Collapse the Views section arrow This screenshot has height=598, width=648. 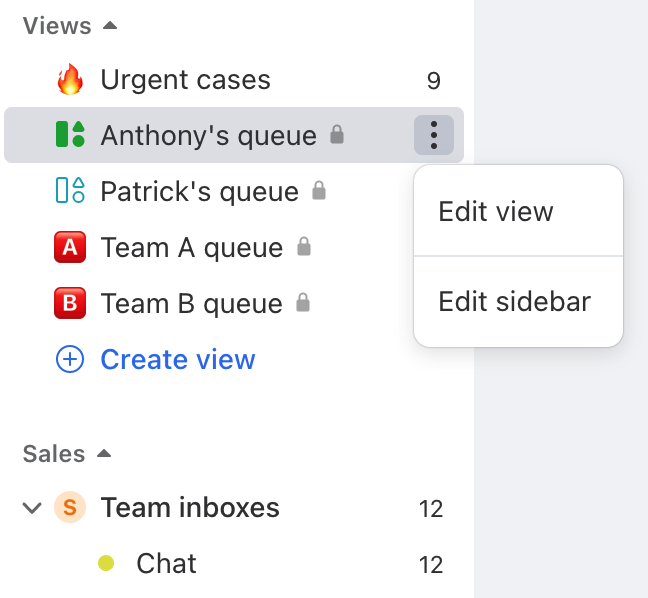(110, 26)
